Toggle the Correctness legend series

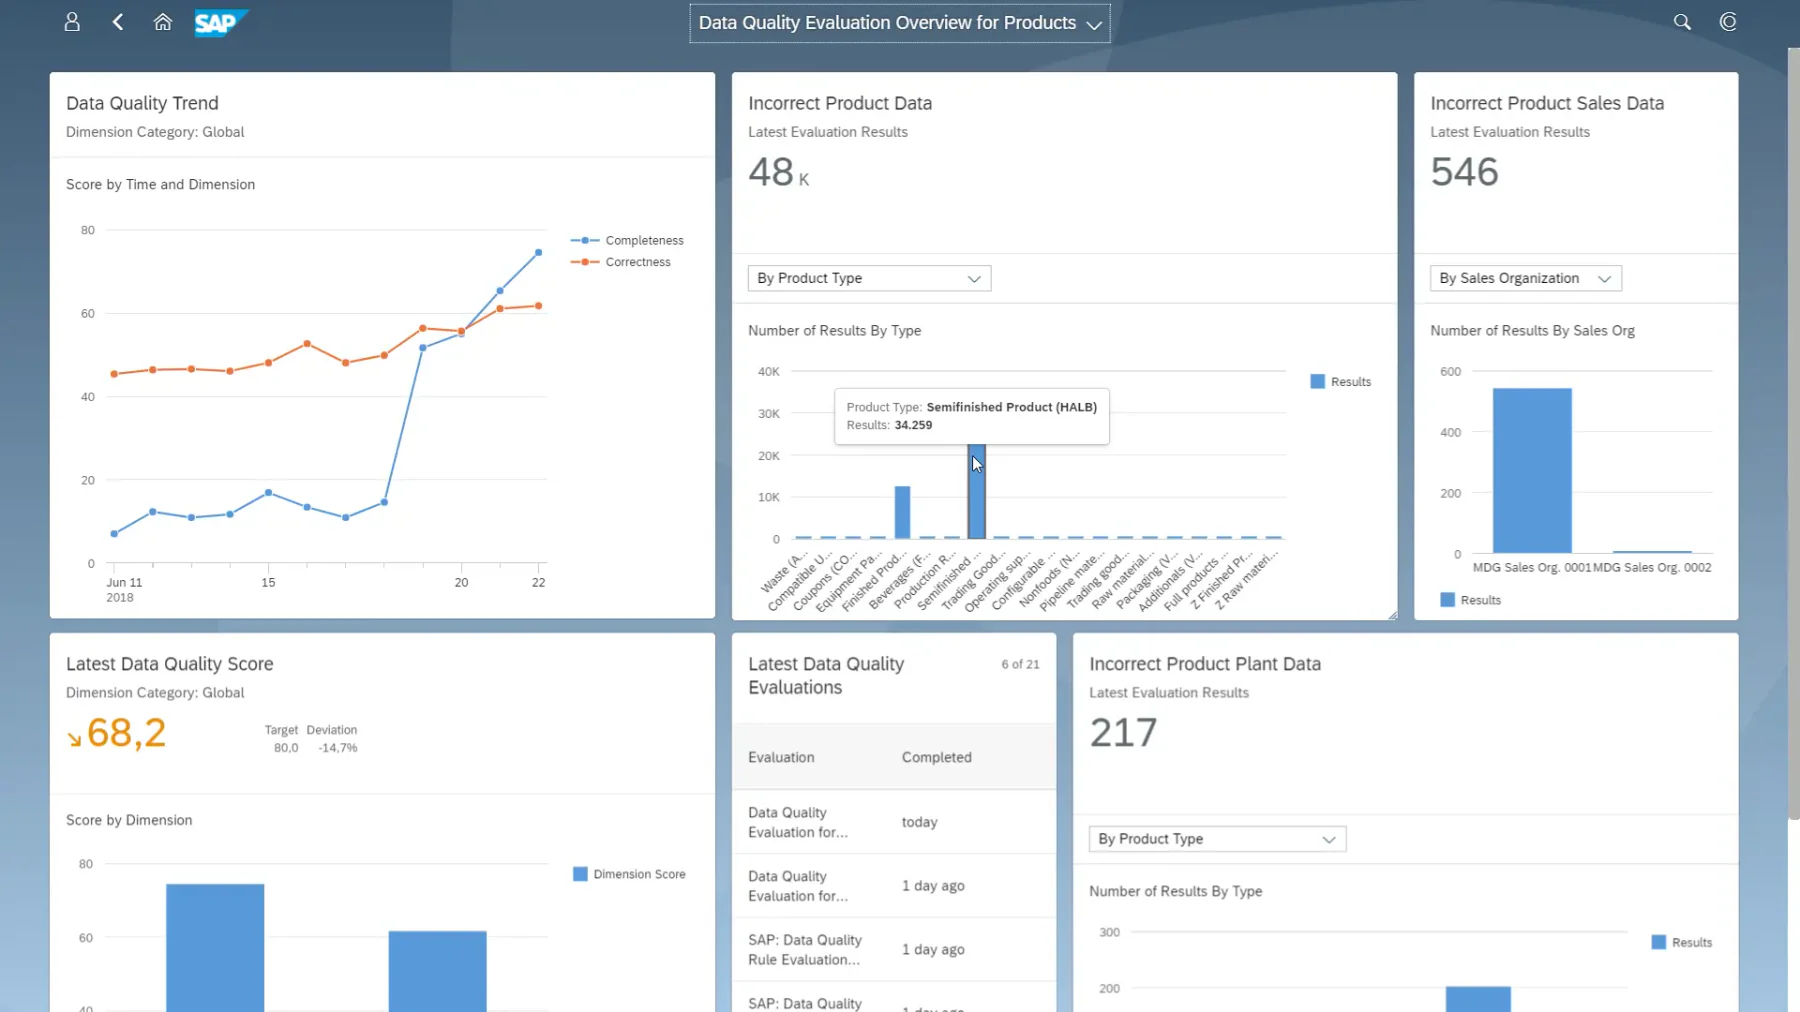coord(621,262)
